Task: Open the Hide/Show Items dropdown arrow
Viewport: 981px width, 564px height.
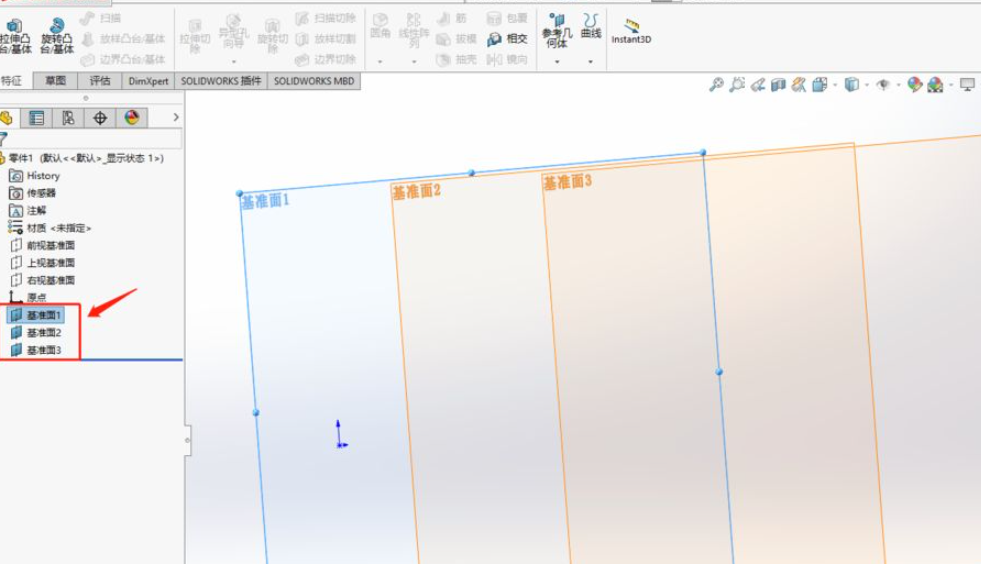Action: click(x=898, y=85)
